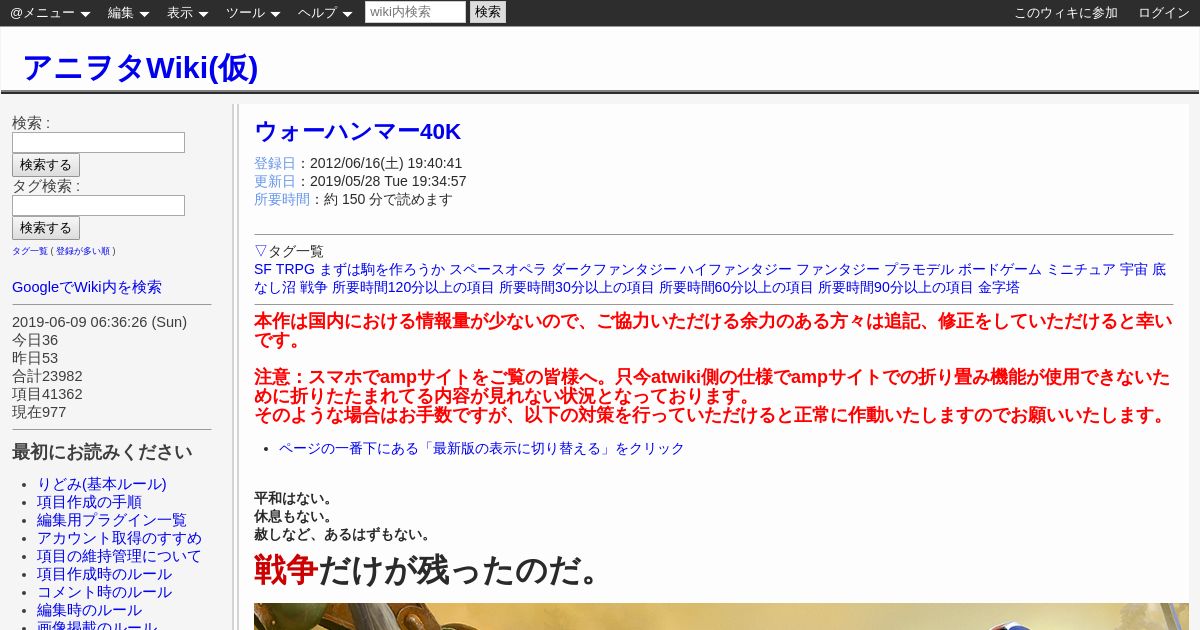
Task: Click 所要時間120分以上の項目 tag link
Action: [413, 287]
